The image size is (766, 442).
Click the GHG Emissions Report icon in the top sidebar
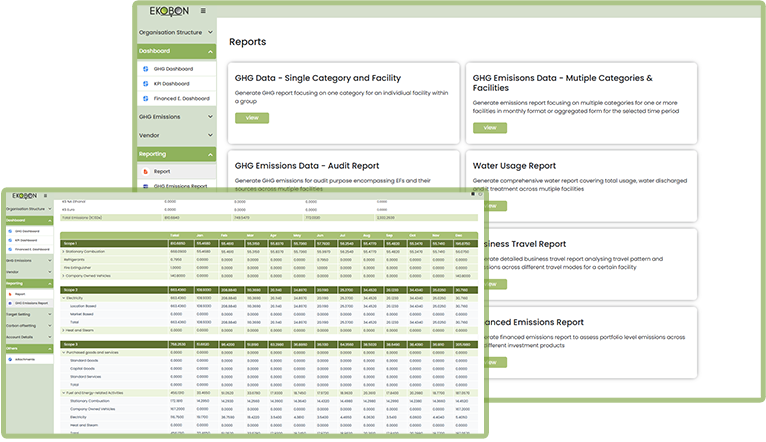pyautogui.click(x=145, y=185)
